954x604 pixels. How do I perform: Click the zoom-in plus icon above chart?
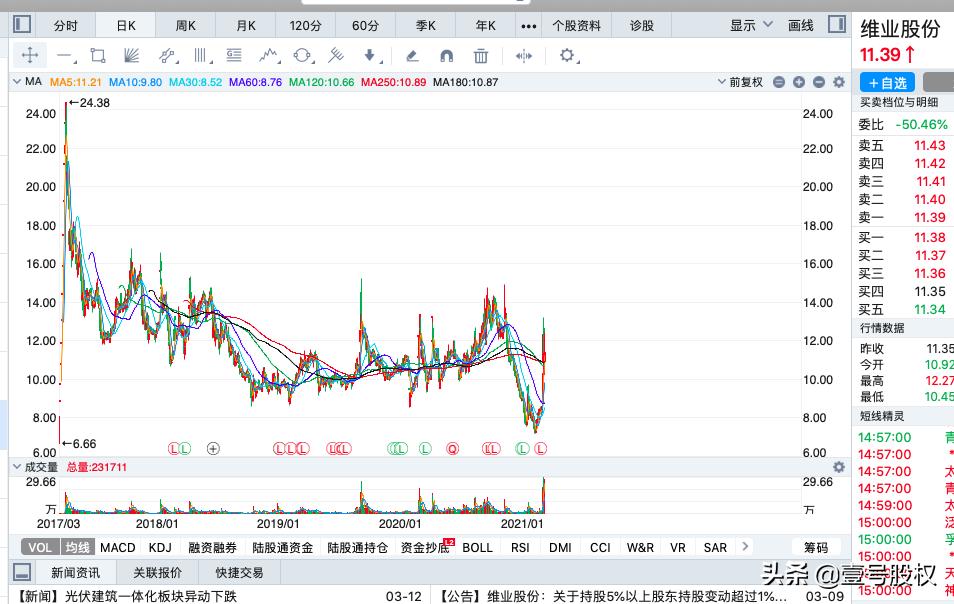click(799, 82)
